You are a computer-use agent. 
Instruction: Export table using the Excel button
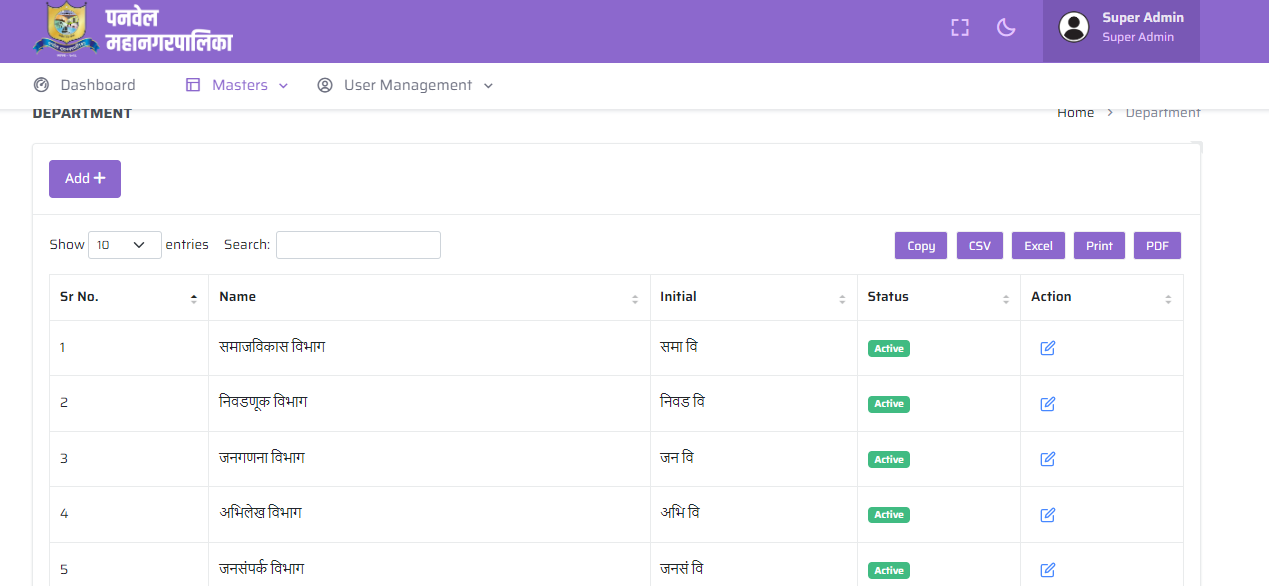pos(1038,246)
